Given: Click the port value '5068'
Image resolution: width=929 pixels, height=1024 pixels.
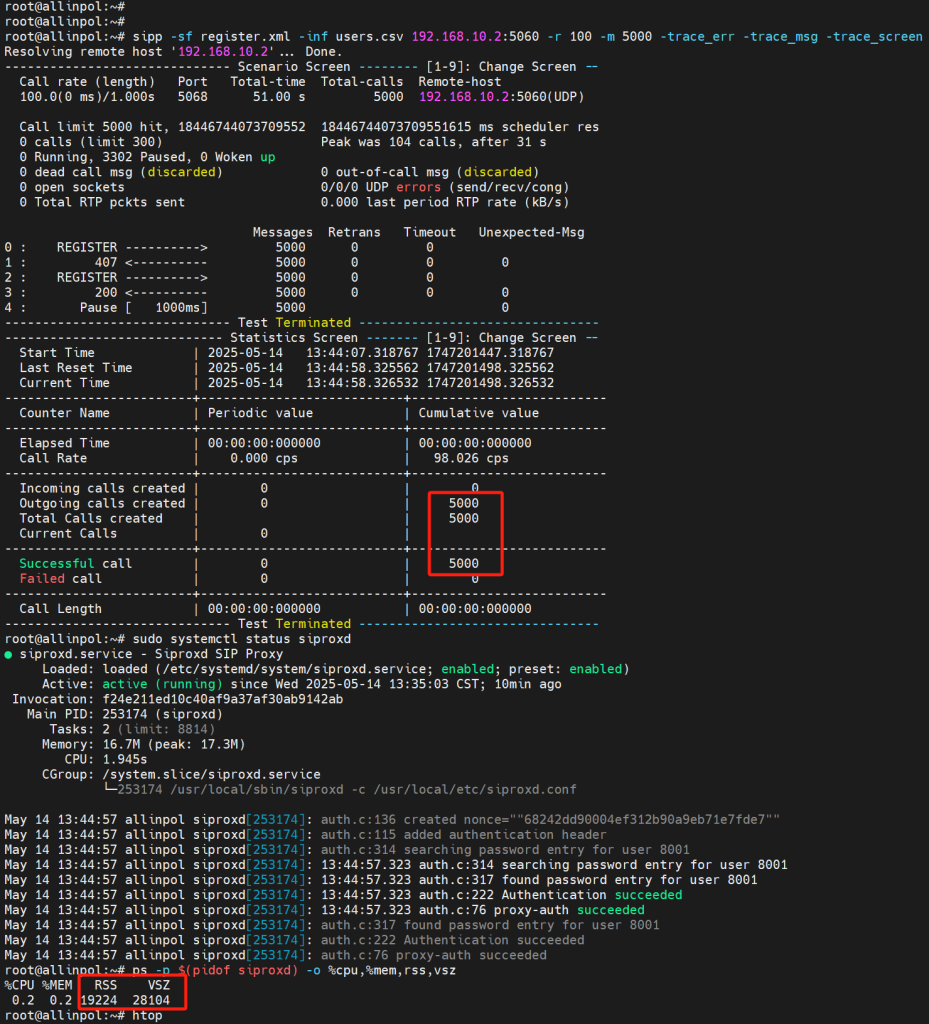Looking at the screenshot, I should (193, 97).
